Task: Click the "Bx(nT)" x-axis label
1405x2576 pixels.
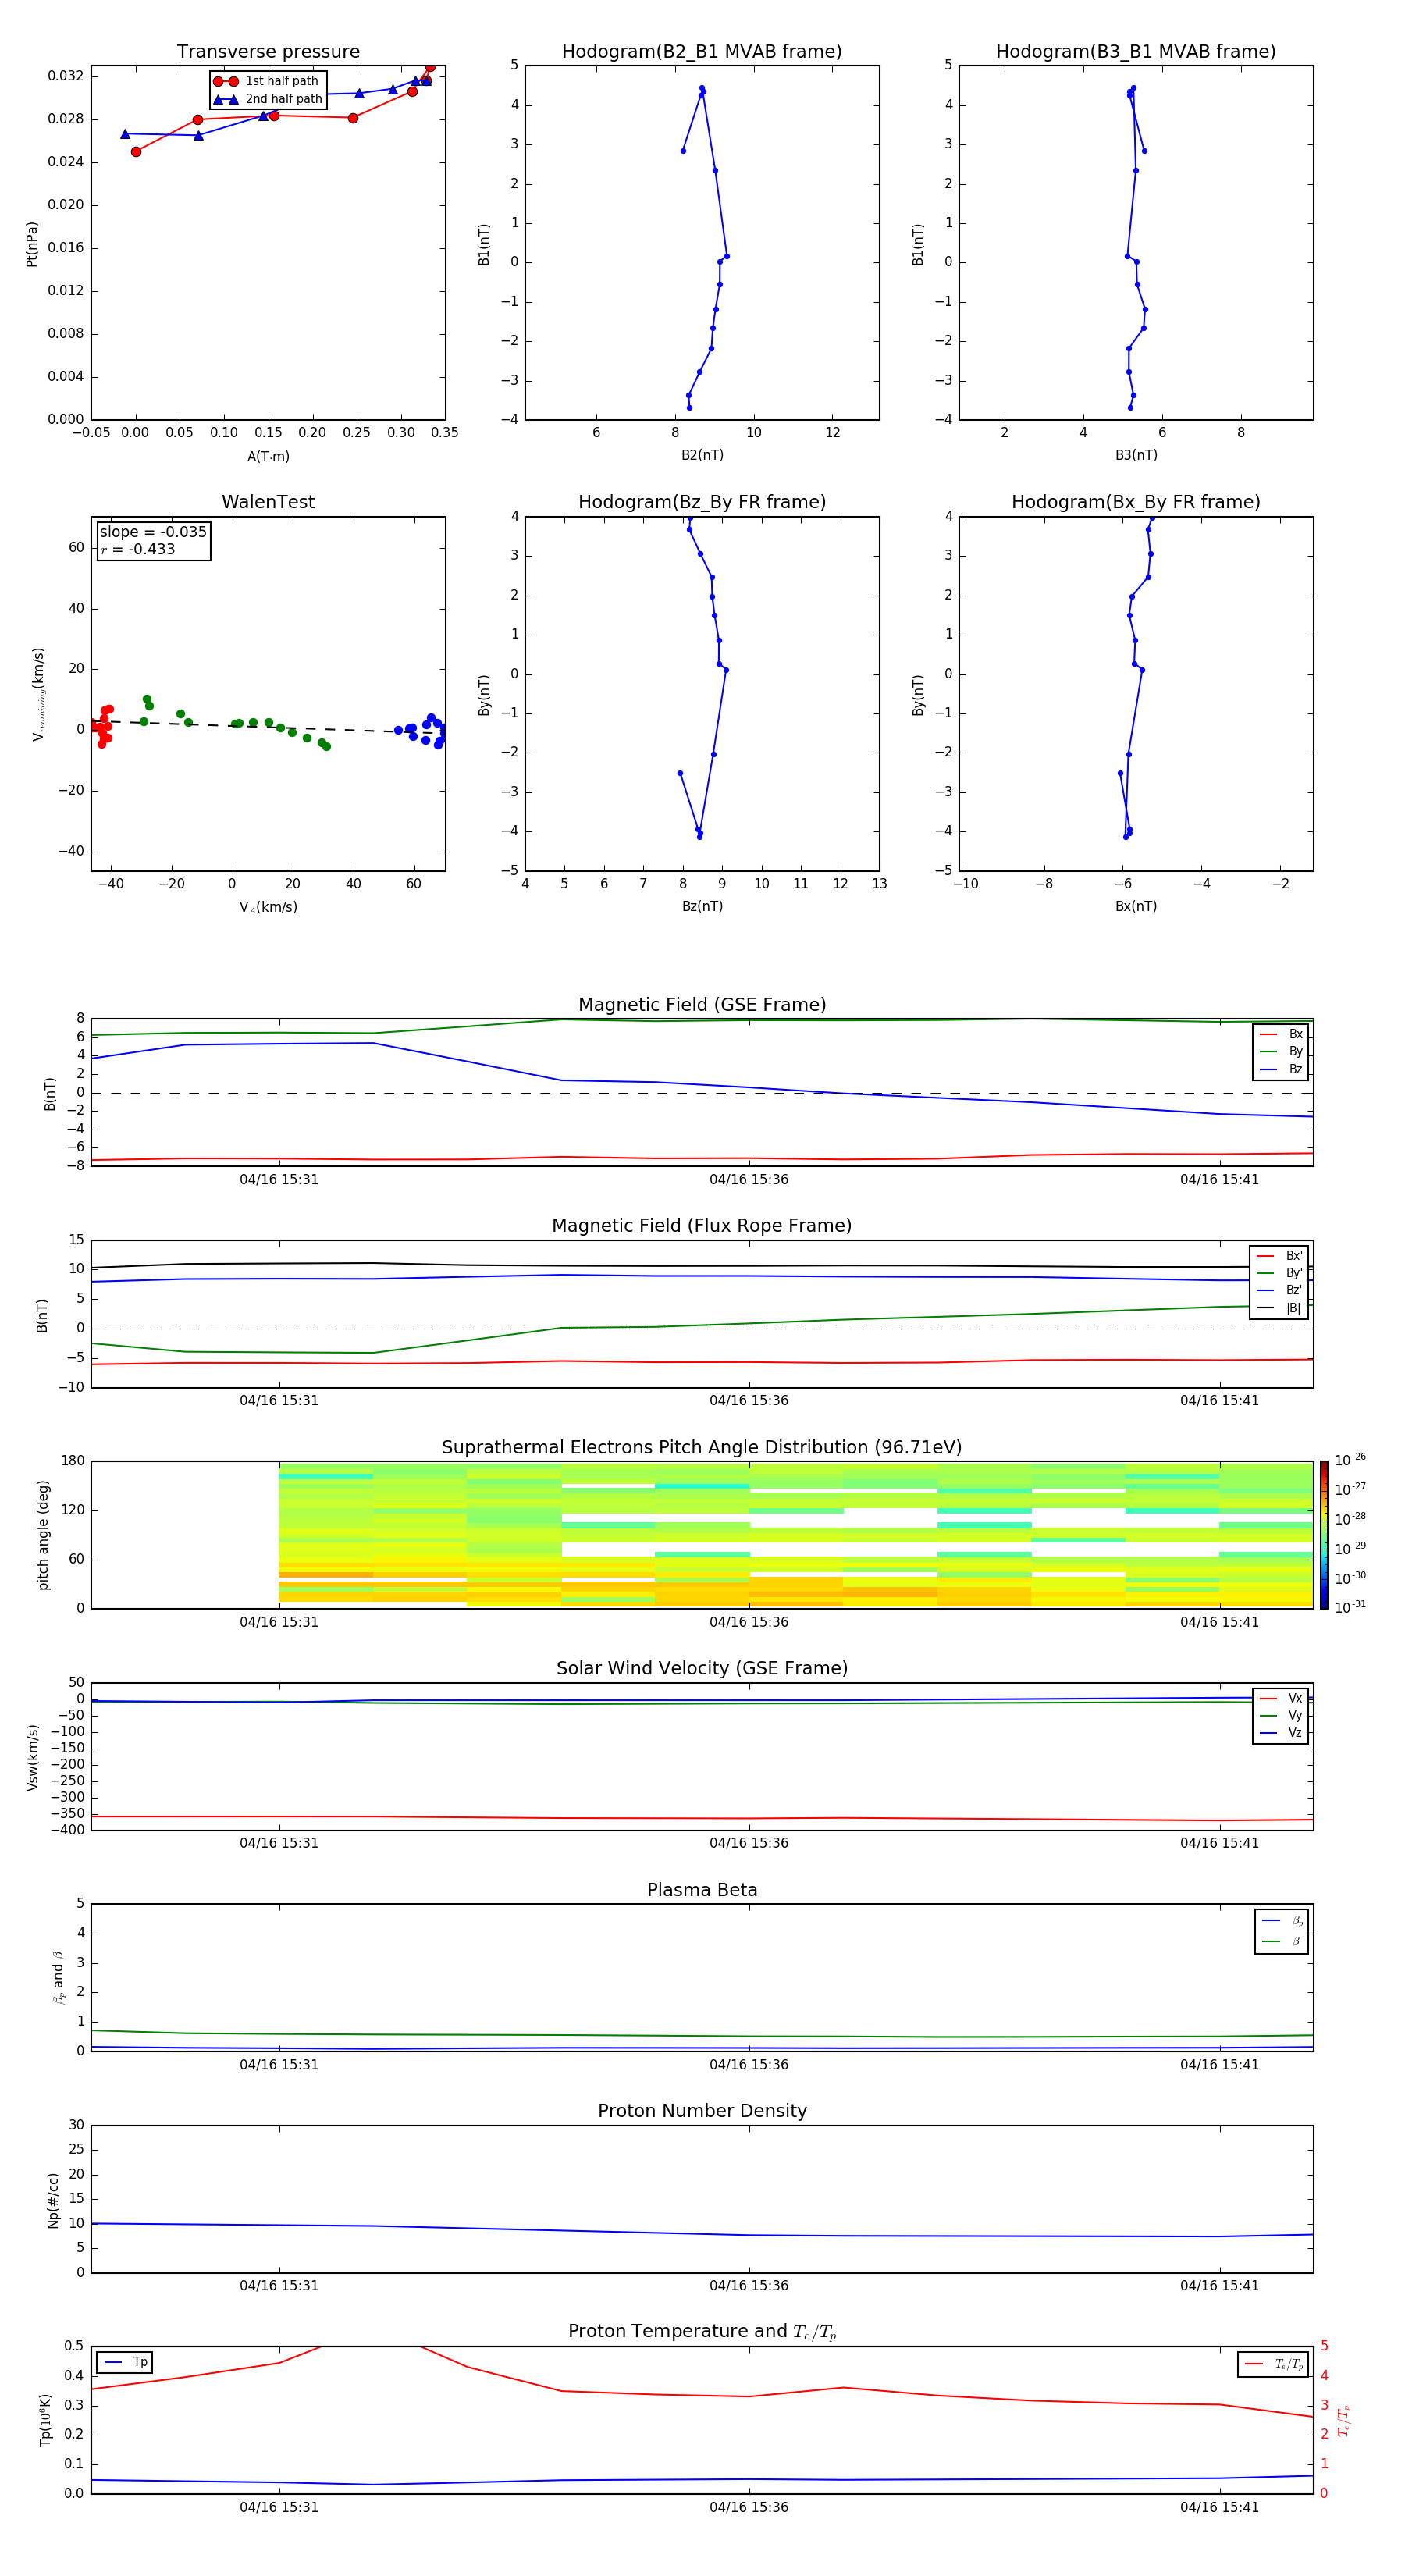Action: click(1136, 907)
